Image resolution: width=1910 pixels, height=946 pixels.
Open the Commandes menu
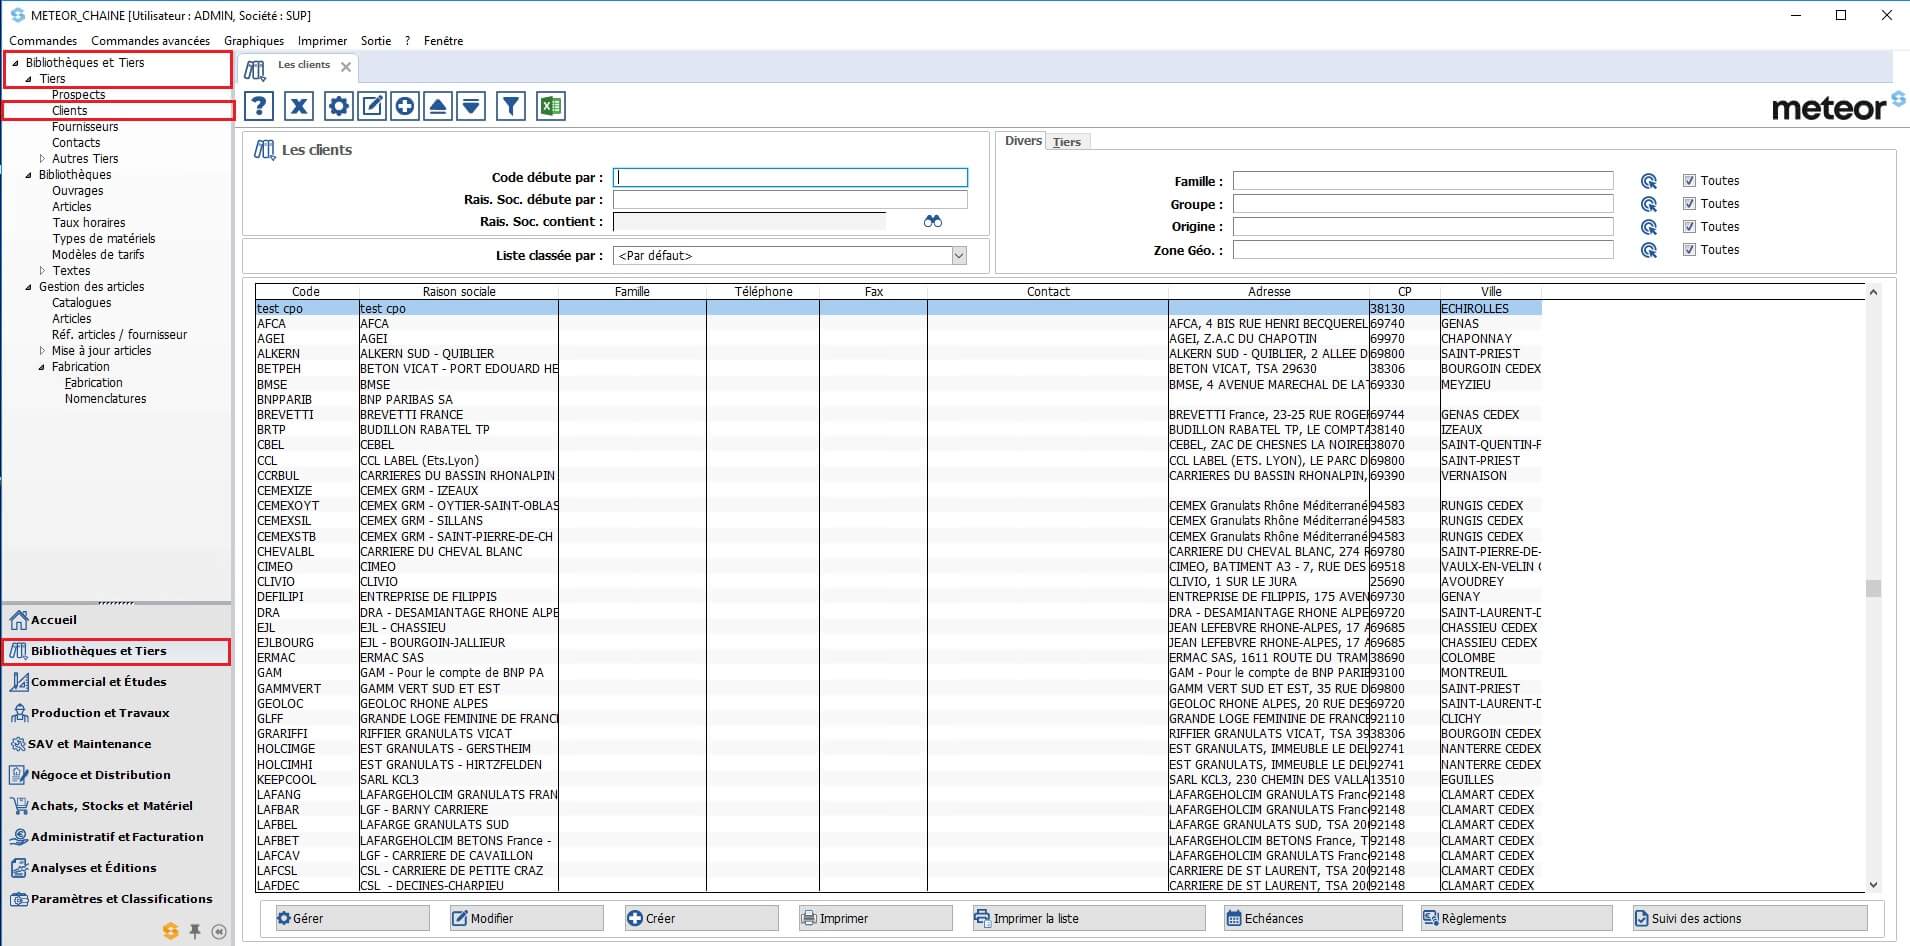click(x=43, y=41)
